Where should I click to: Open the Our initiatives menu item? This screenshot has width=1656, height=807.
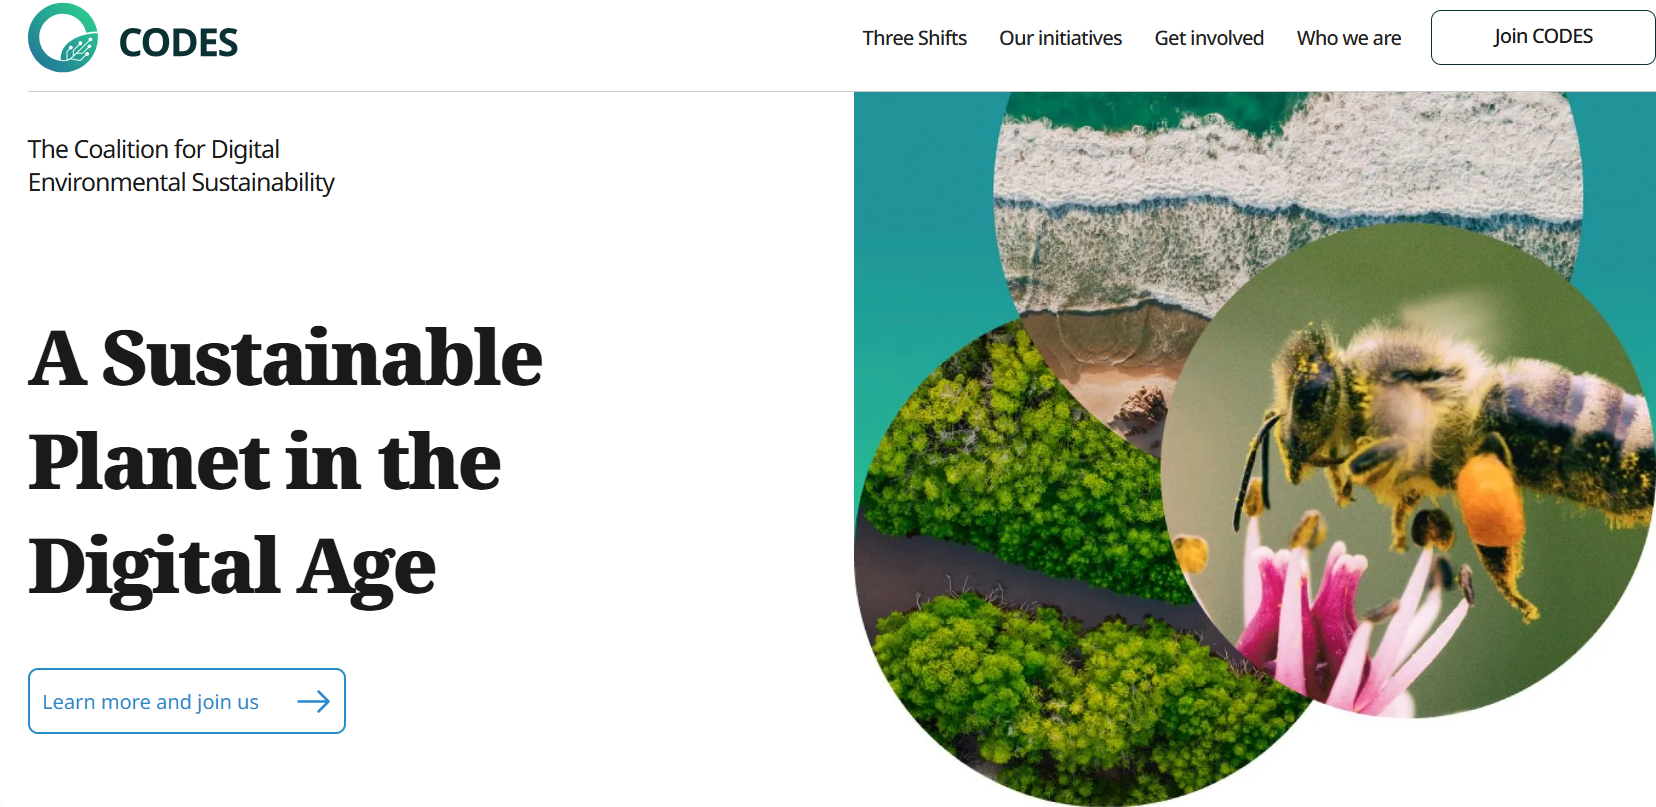click(x=1060, y=38)
